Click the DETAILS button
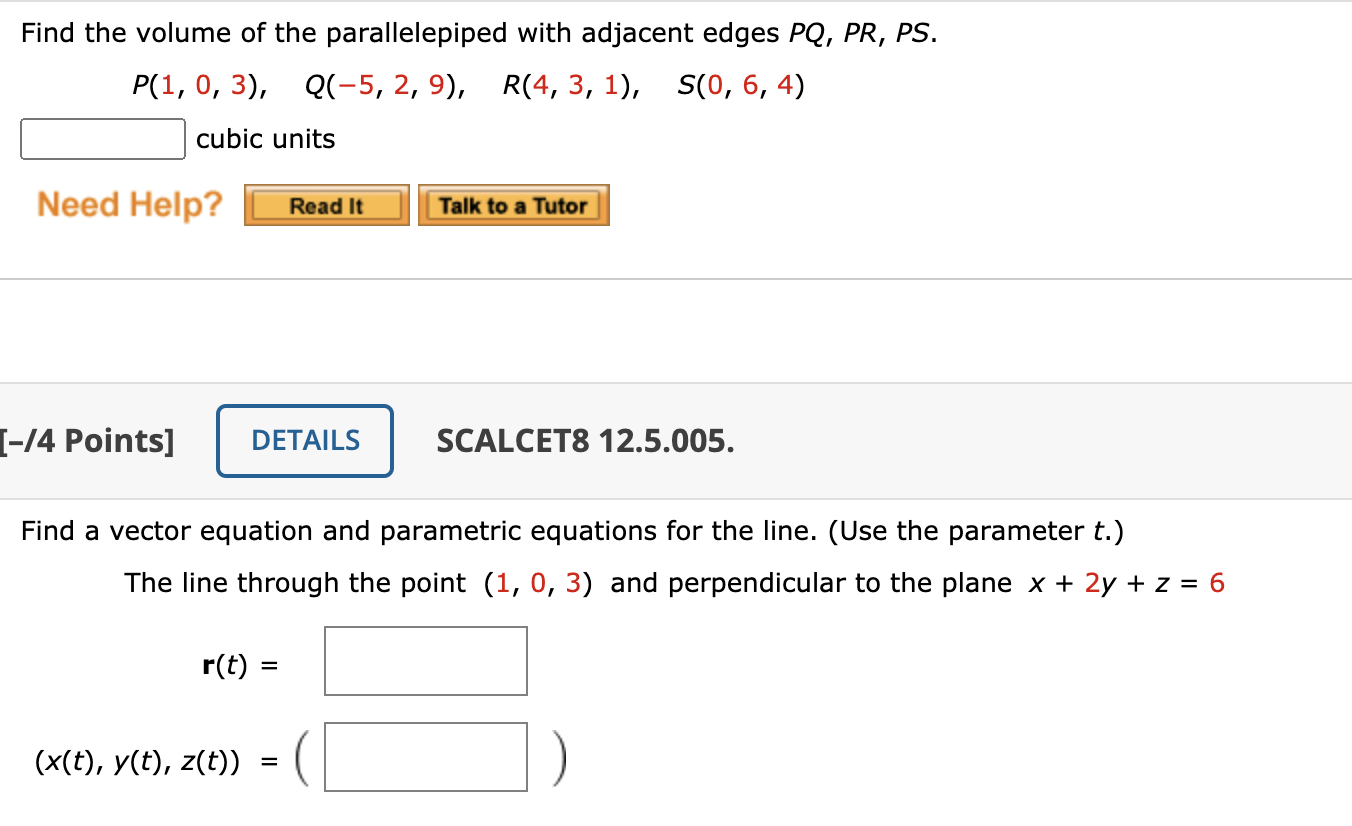The height and width of the screenshot is (826, 1352). [x=304, y=440]
